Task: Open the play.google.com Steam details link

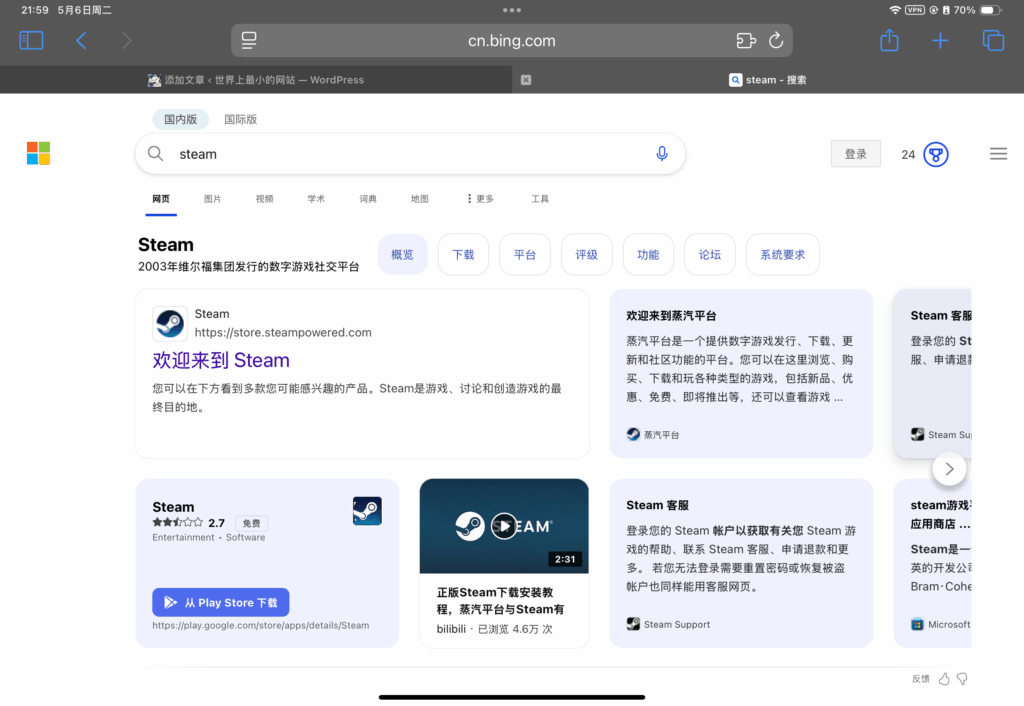Action: (261, 625)
